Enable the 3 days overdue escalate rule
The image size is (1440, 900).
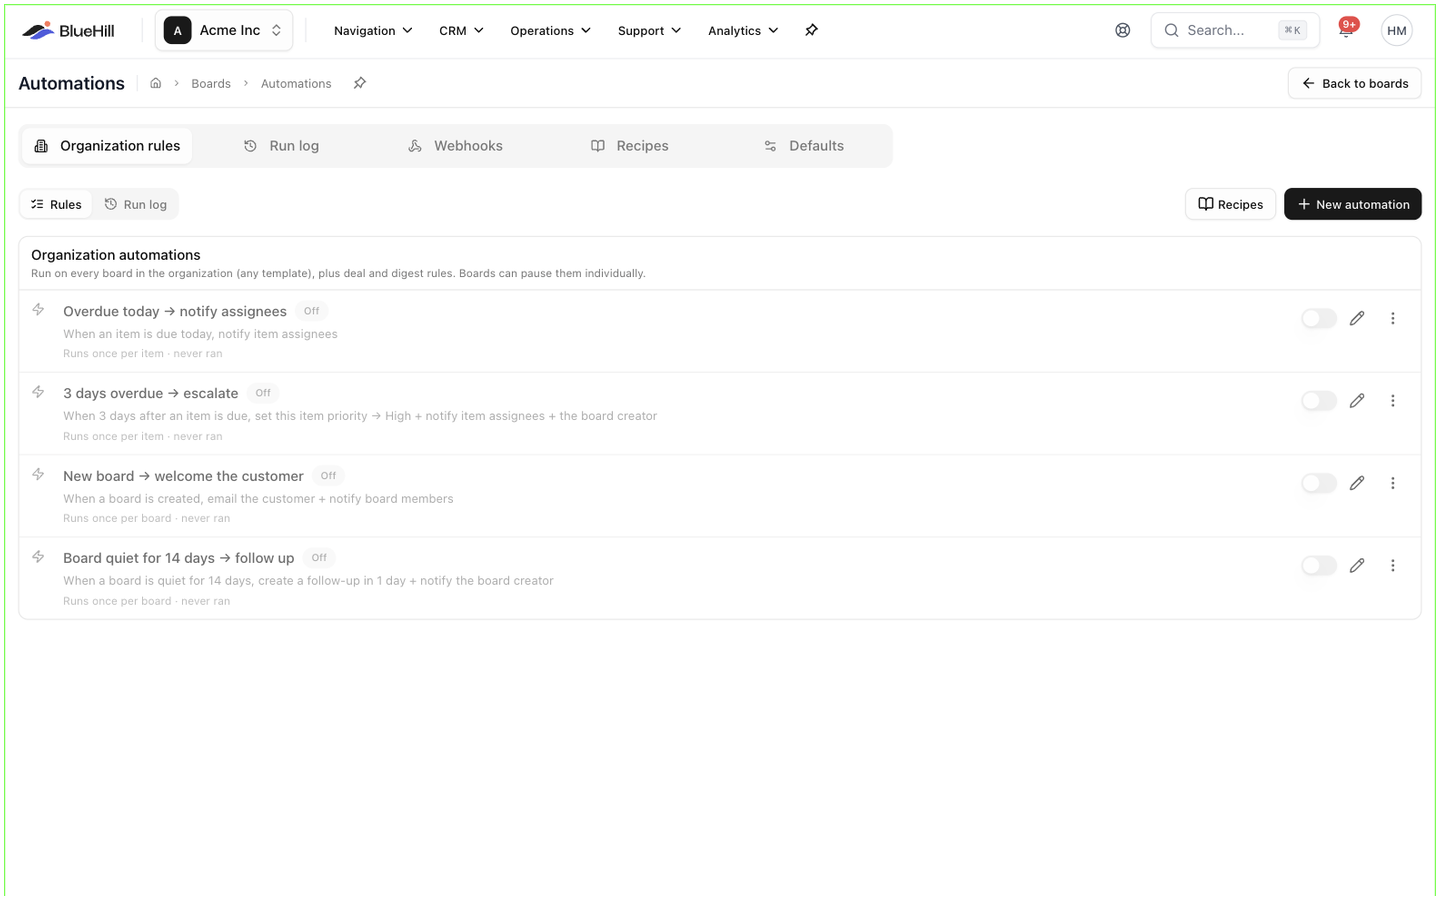tap(1319, 401)
